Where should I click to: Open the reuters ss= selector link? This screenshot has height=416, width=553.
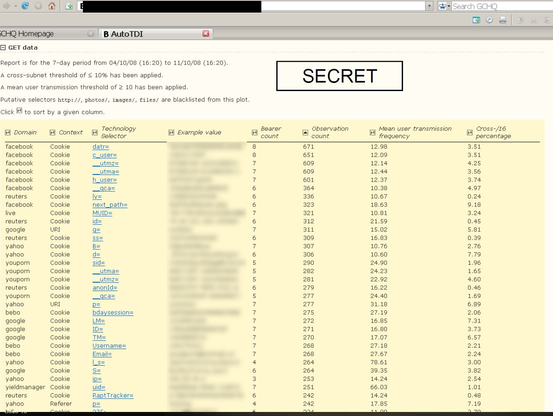click(x=98, y=238)
